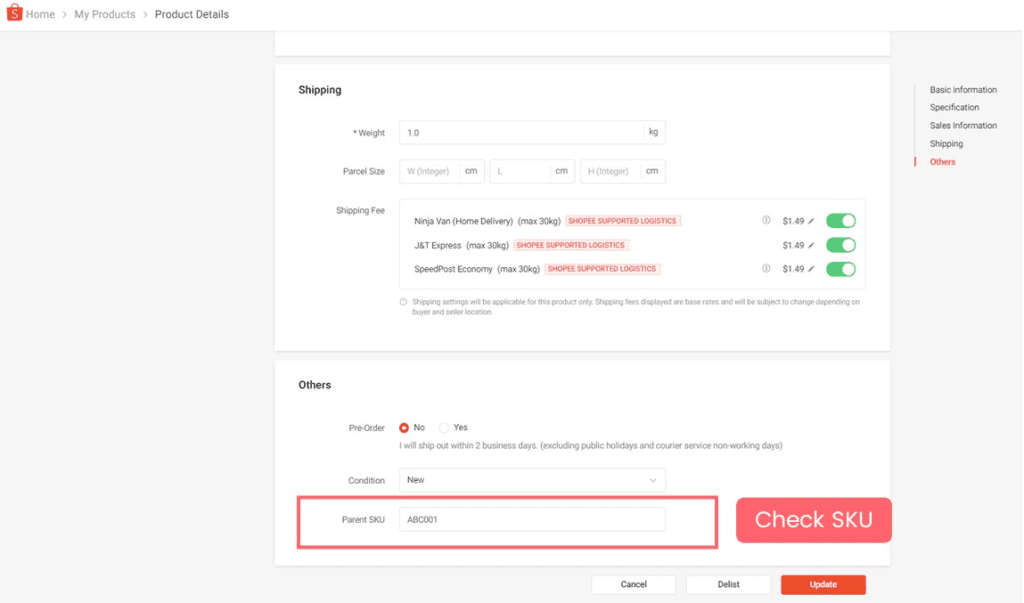This screenshot has height=603, width=1024.
Task: Click Ninja Van Shopee Supported Logistics tag
Action: 622,221
